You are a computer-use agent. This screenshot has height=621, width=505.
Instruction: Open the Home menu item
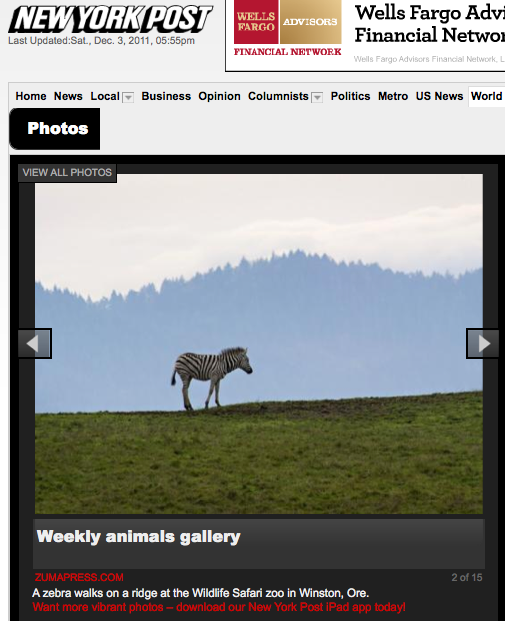click(x=31, y=96)
